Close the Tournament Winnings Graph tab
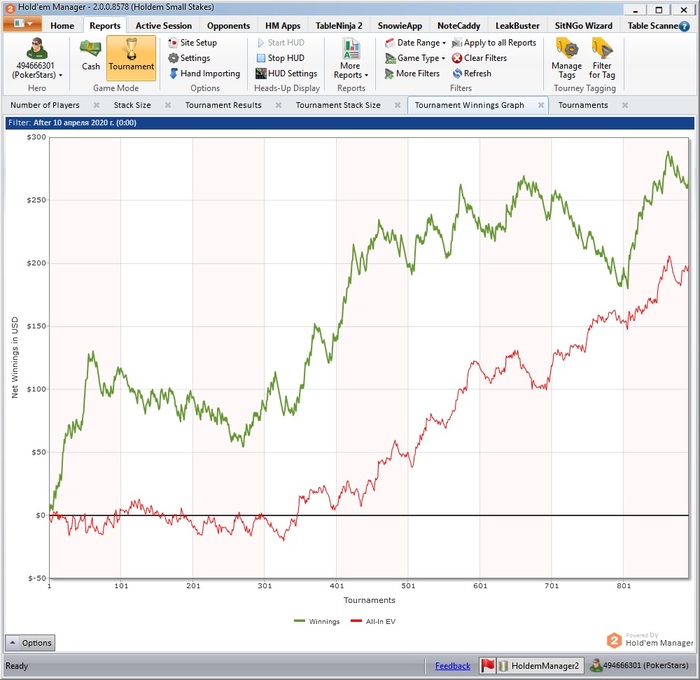Viewport: 700px width, 680px height. click(x=541, y=105)
